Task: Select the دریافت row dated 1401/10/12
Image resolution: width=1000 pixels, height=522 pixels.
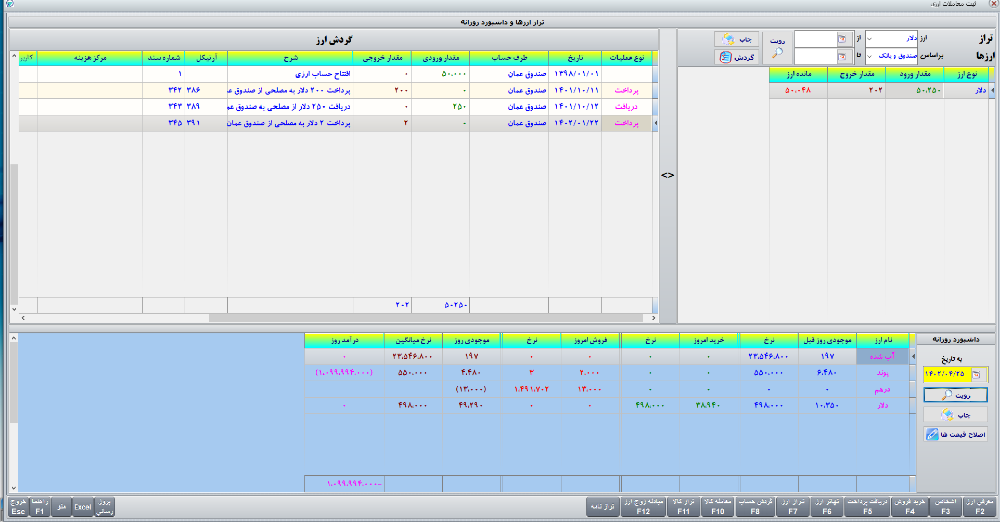Action: click(x=335, y=107)
